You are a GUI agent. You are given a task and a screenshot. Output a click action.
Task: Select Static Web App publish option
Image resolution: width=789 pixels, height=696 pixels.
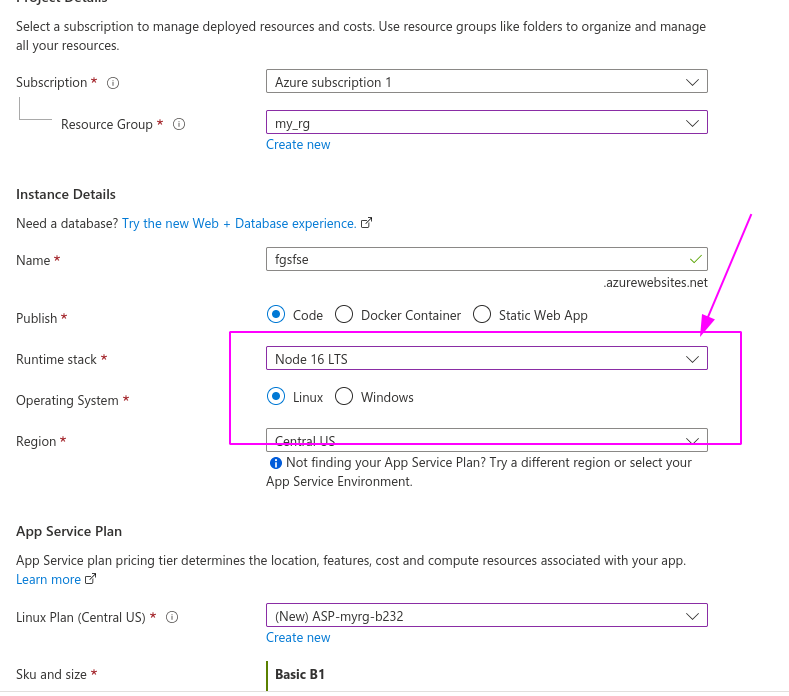click(482, 314)
